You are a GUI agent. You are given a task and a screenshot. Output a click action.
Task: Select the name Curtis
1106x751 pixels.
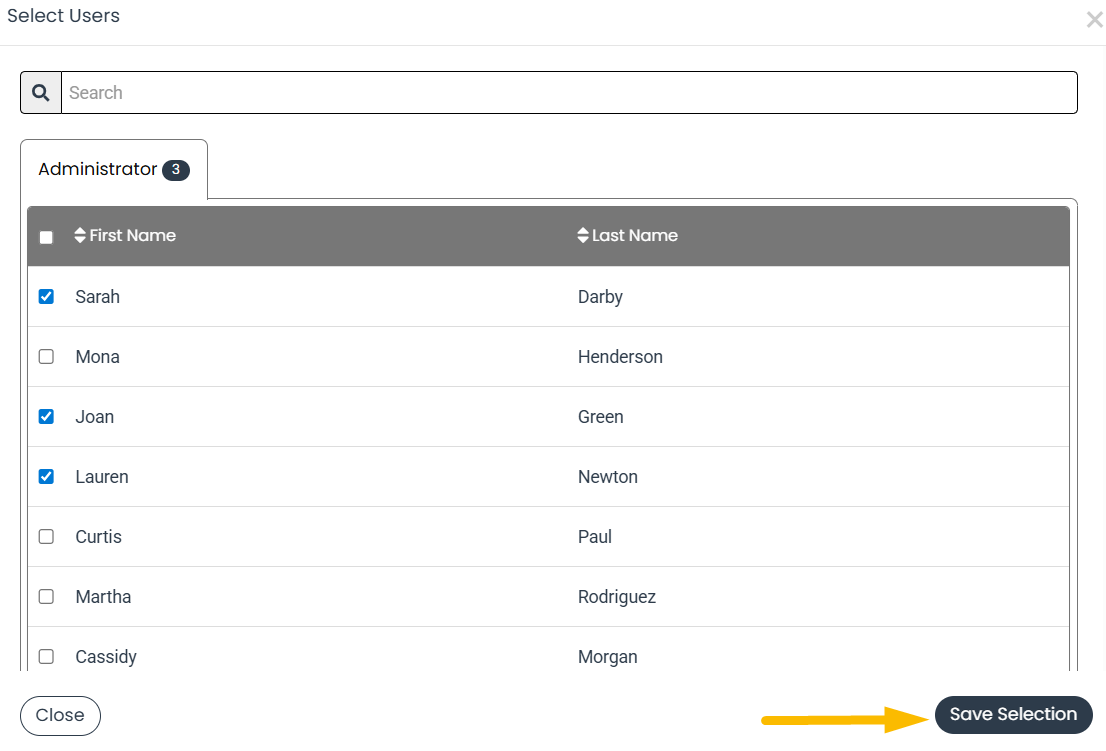pyautogui.click(x=98, y=537)
